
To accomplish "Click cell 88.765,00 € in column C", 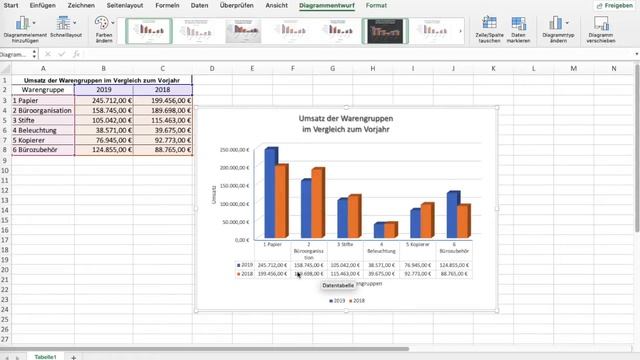I will [x=162, y=150].
